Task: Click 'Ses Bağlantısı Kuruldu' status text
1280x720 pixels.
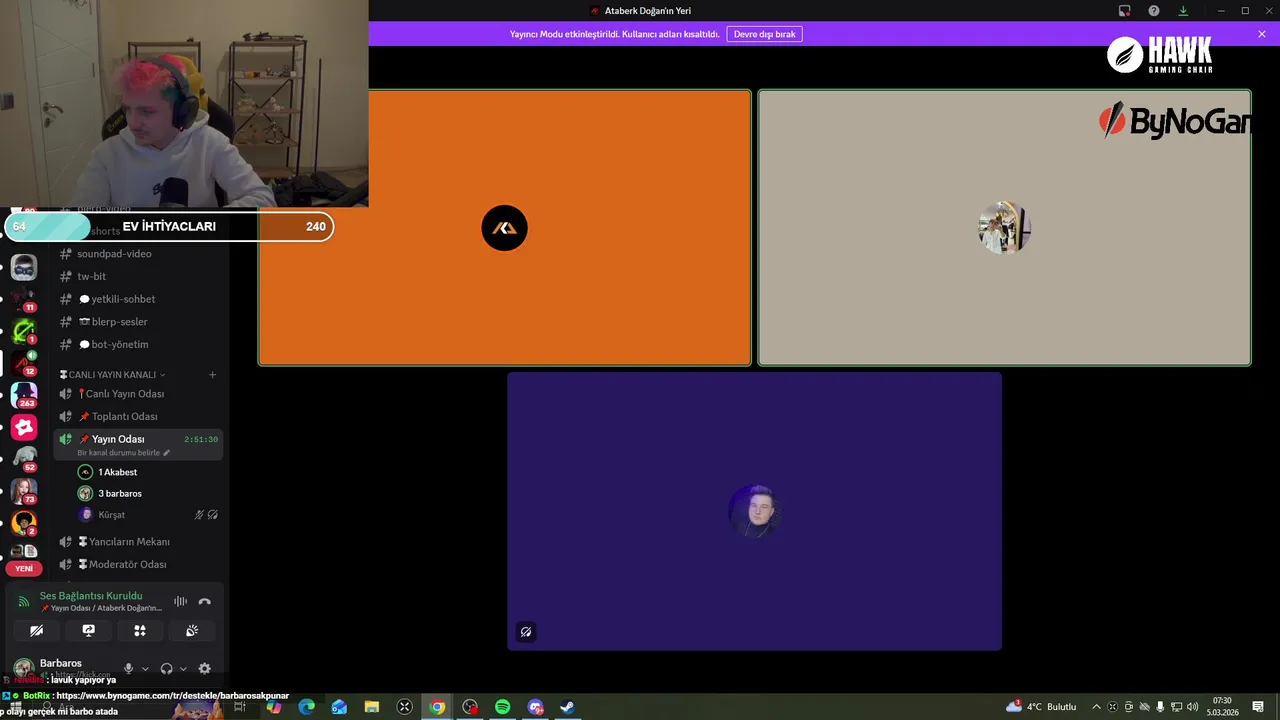Action: click(x=91, y=596)
